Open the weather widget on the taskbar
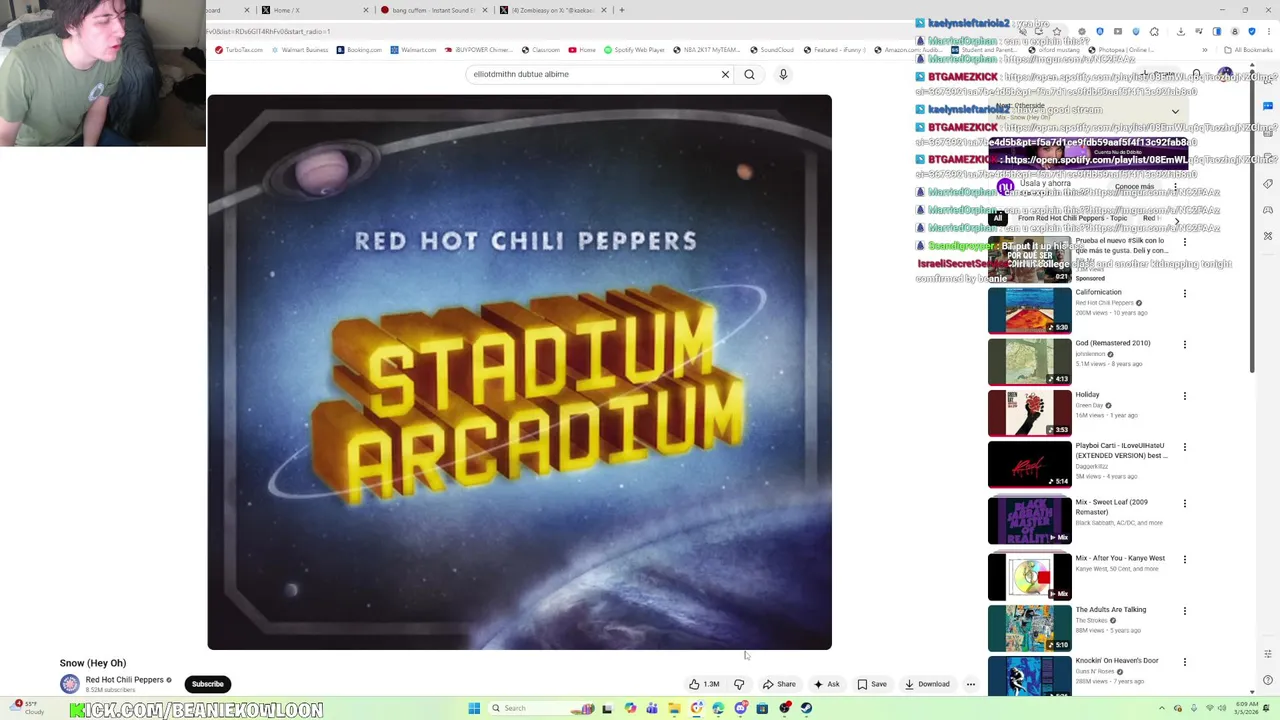 coord(28,708)
